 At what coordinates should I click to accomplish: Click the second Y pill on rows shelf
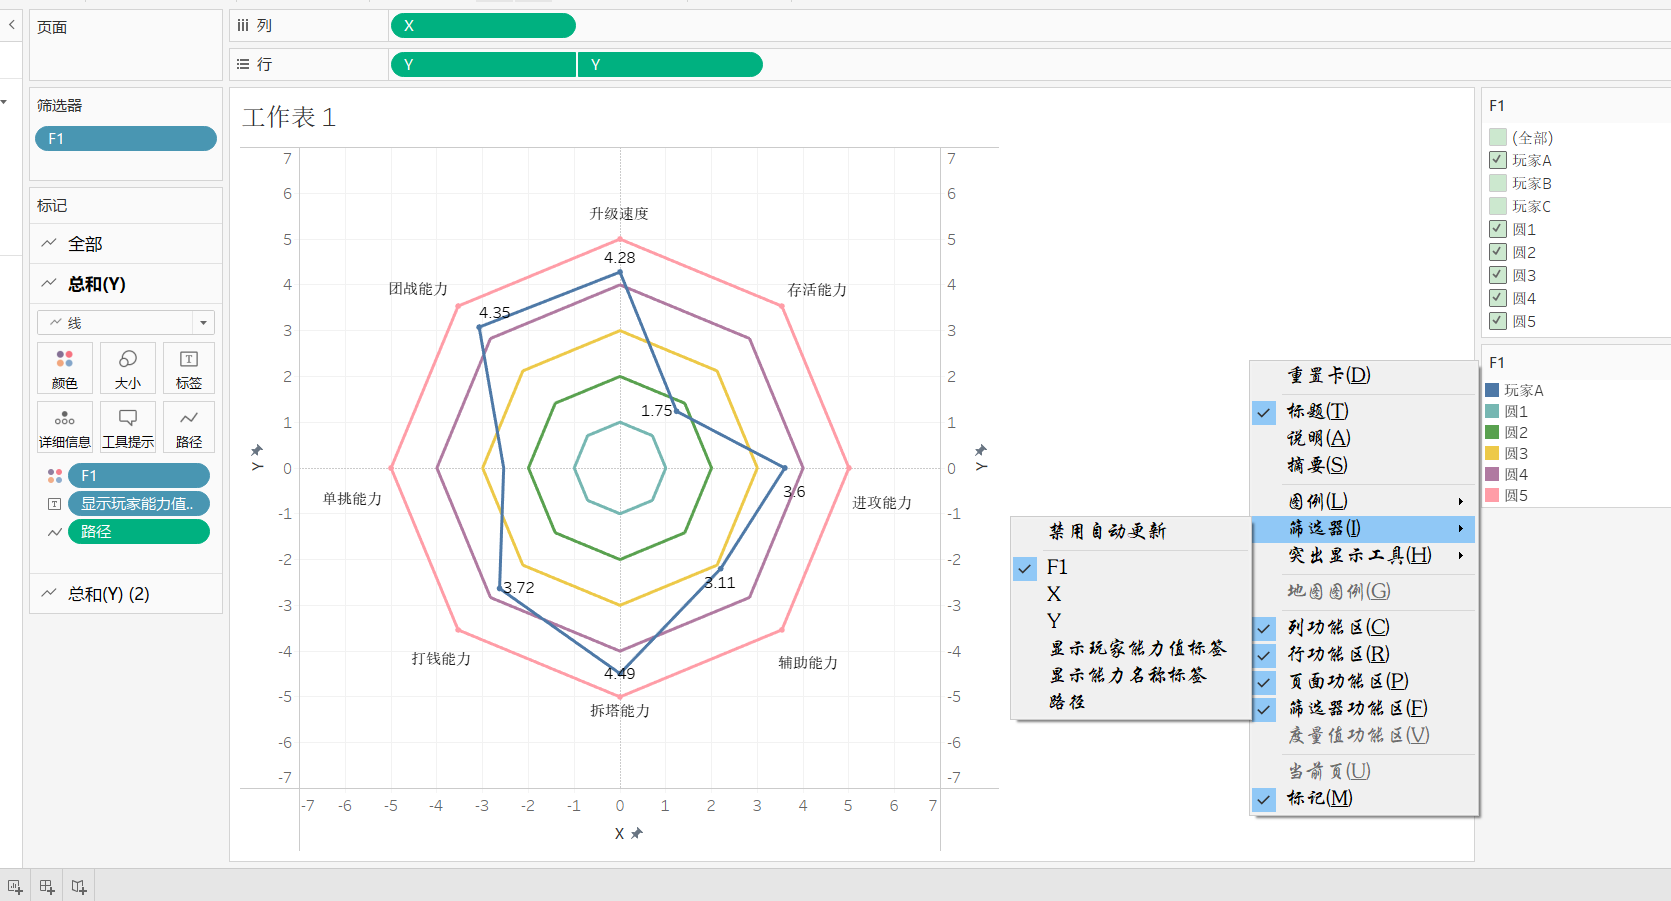(670, 65)
